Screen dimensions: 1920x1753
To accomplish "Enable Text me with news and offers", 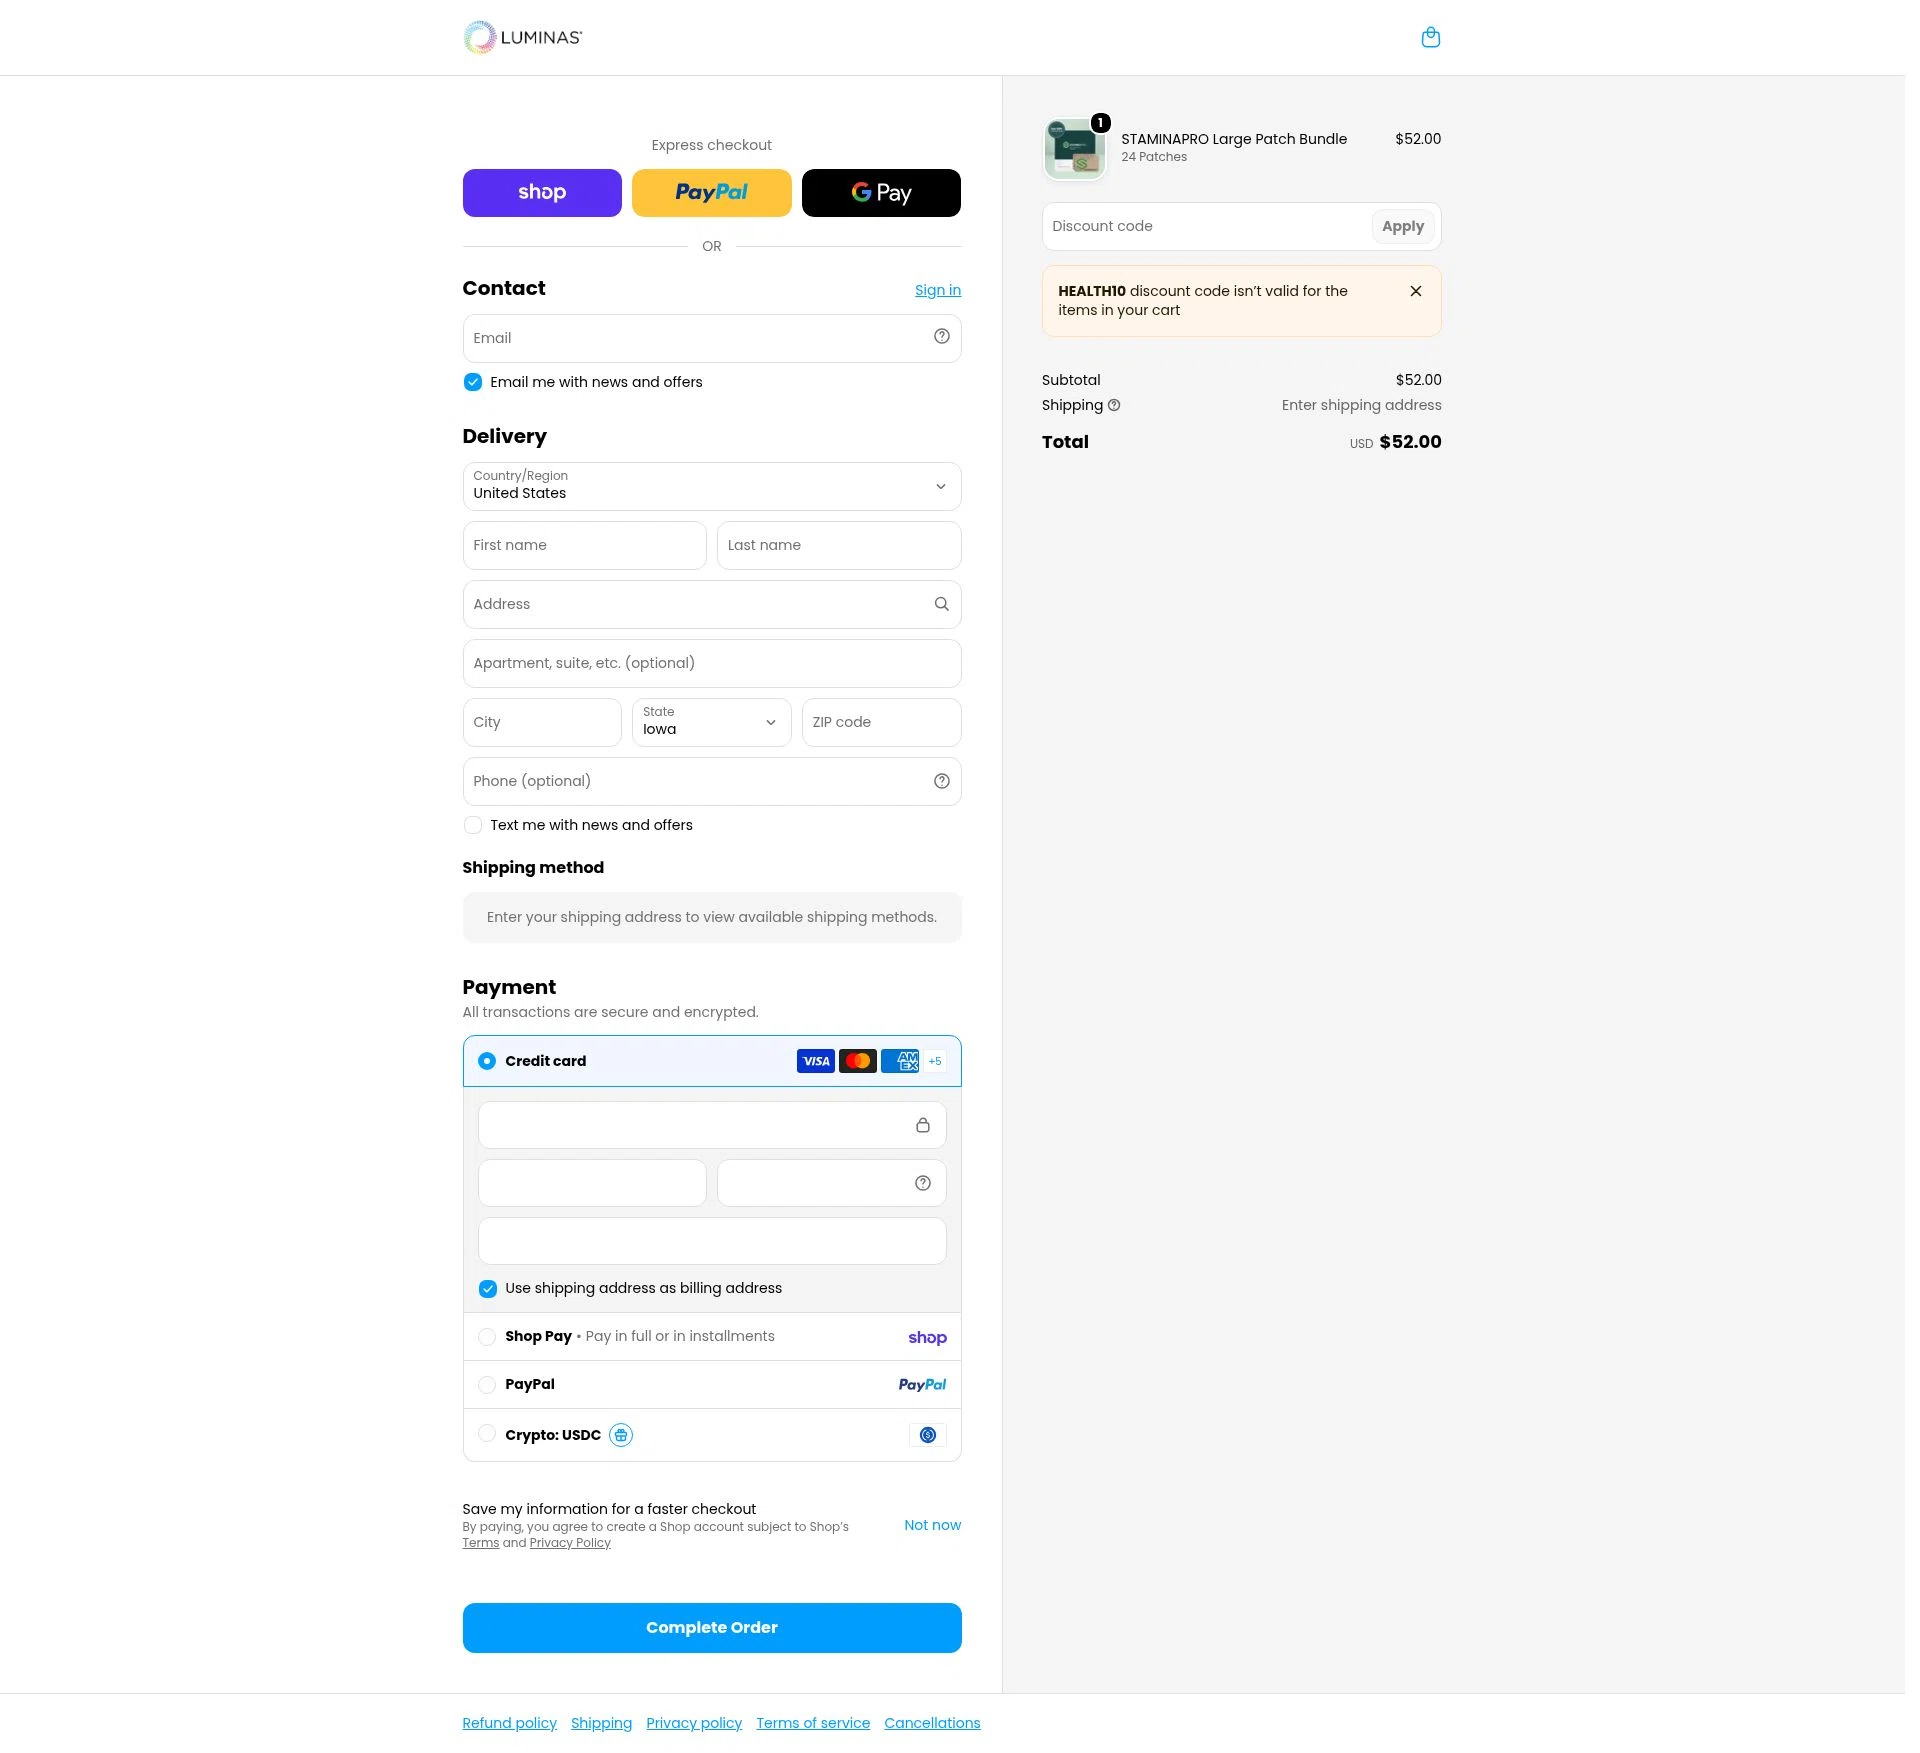I will pyautogui.click(x=473, y=825).
